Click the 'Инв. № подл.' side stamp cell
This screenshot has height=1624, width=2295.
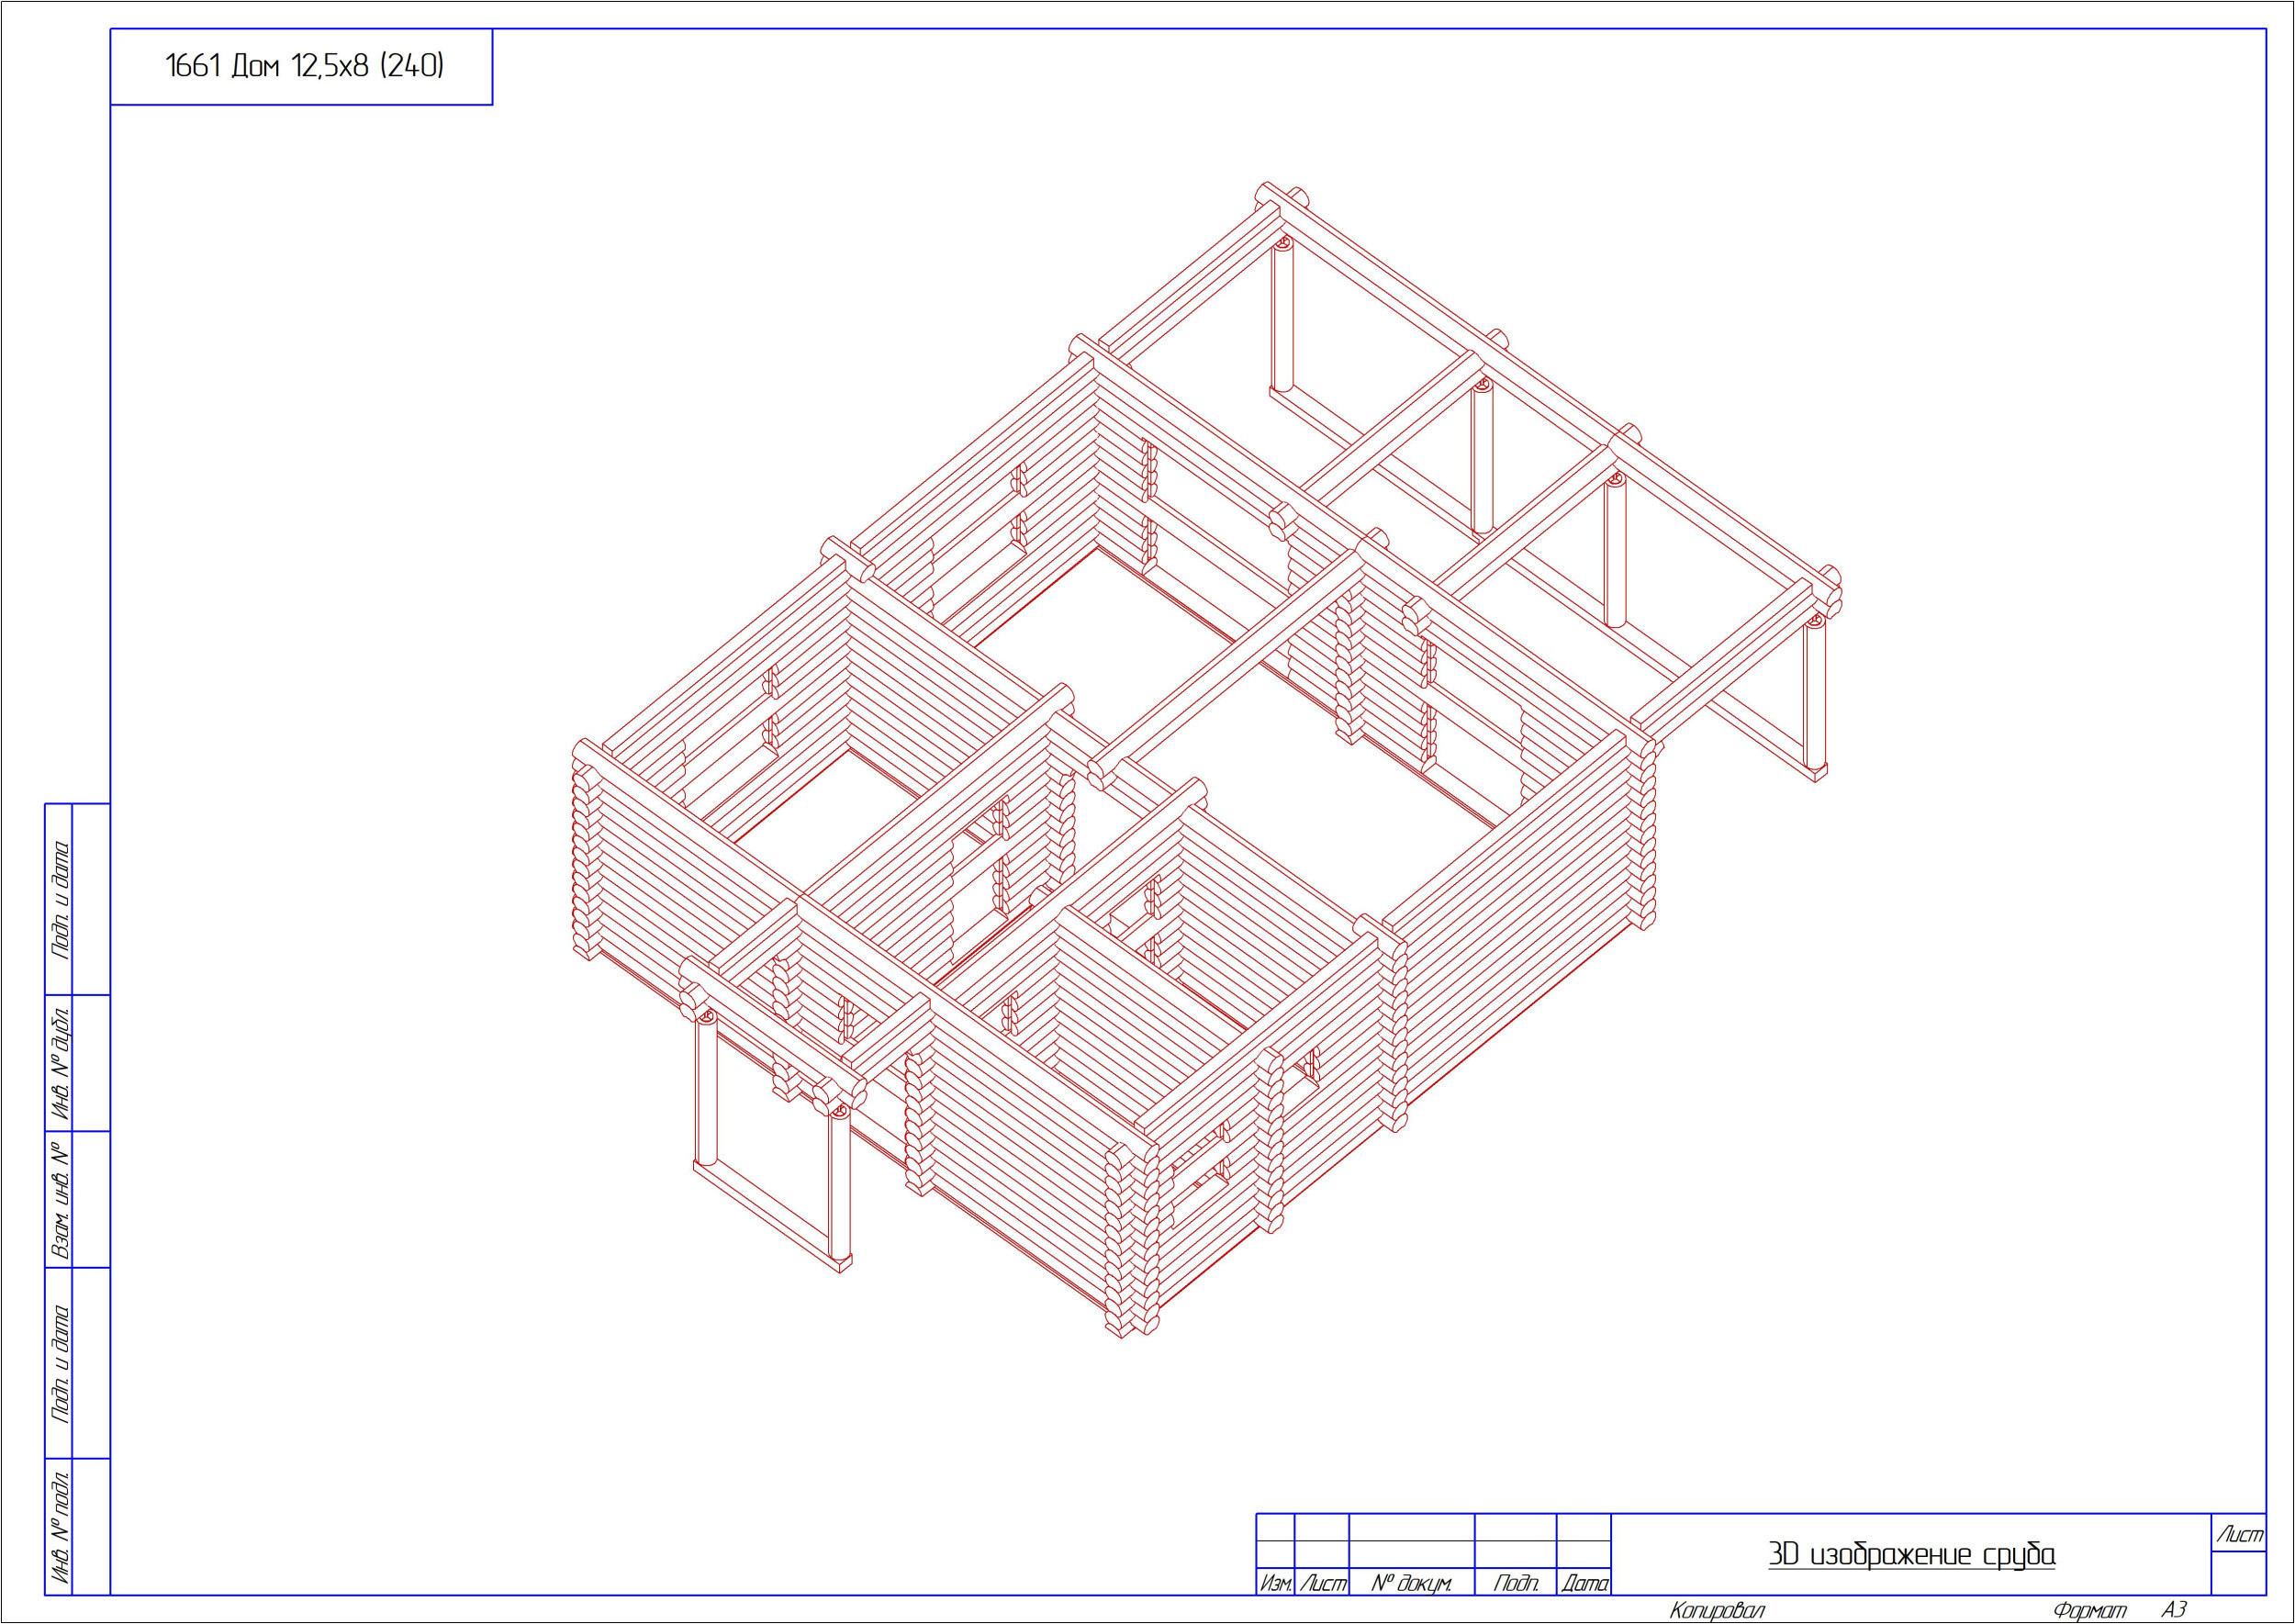[x=60, y=1527]
